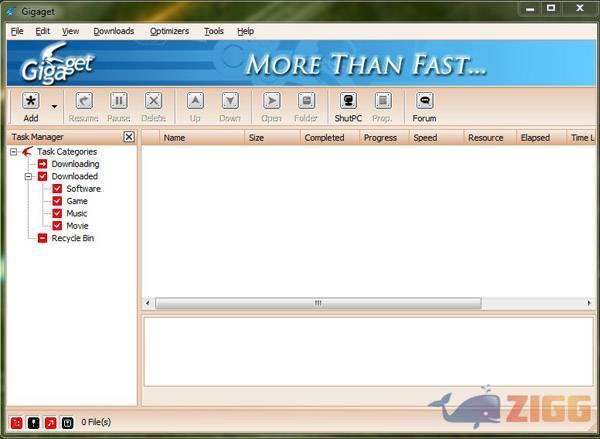Screen dimensions: 600x439
Task: Collapse the Task Categories tree node
Action: 14,152
